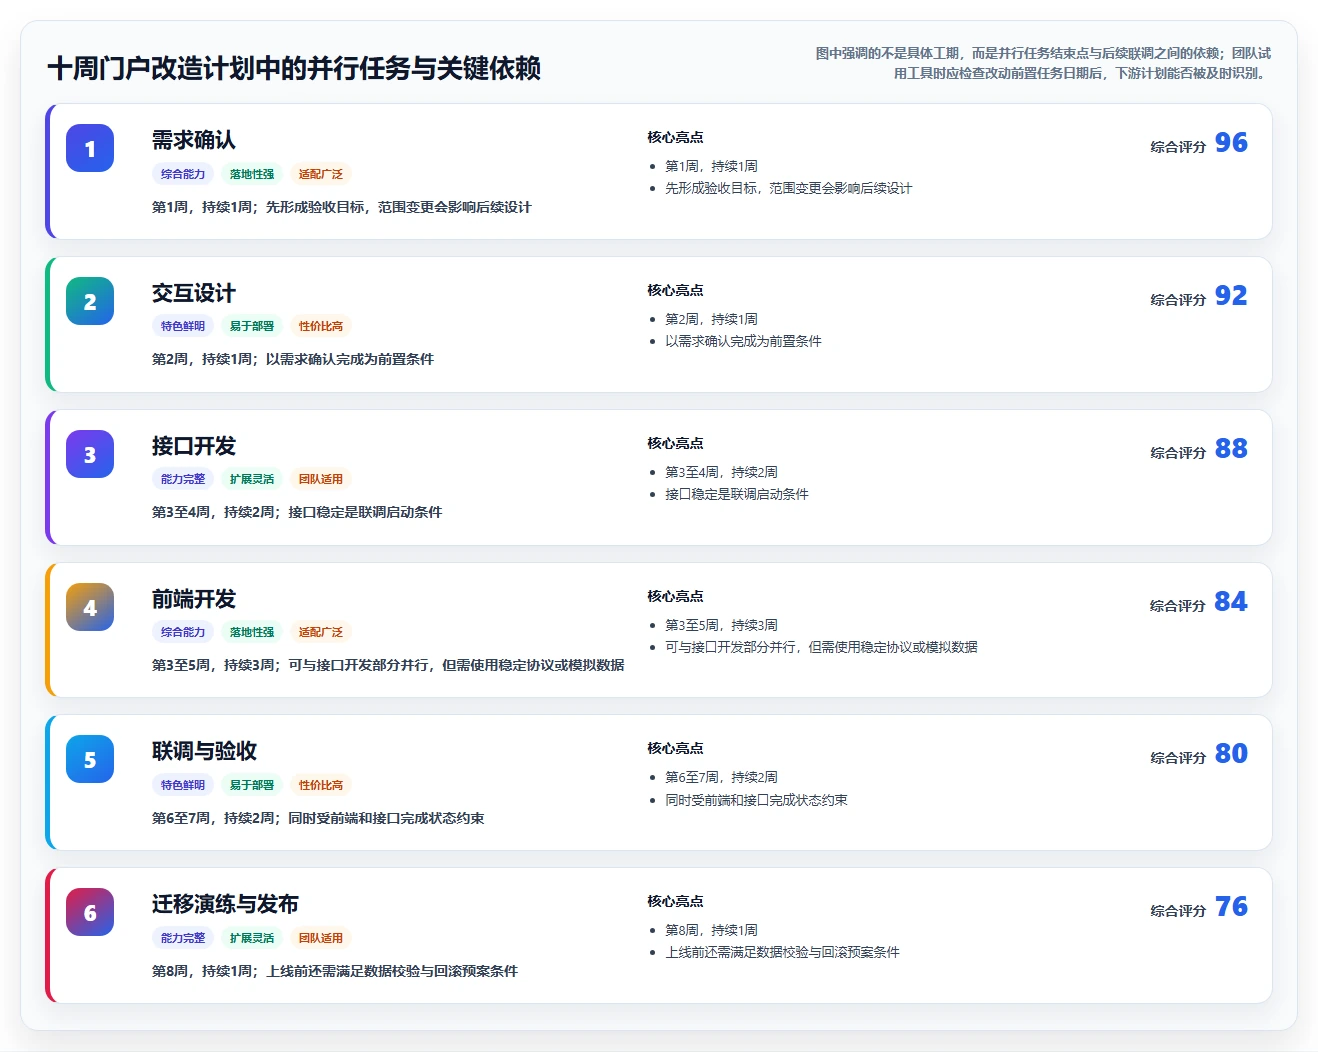Select the 易于部署 tag under 交互设计
The image size is (1318, 1052).
[252, 326]
